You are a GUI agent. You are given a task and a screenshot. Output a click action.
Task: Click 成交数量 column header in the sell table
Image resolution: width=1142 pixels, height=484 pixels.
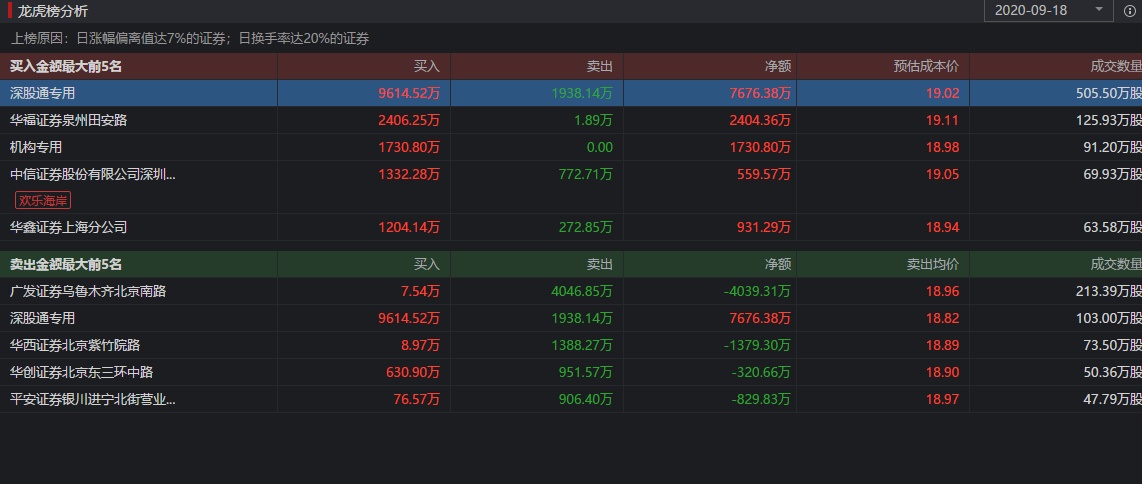coord(1116,264)
